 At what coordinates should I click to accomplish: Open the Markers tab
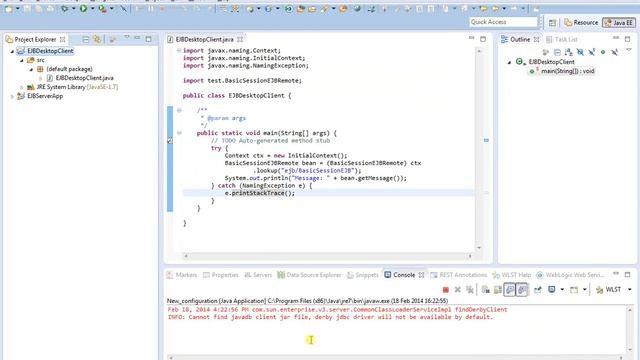coord(182,275)
